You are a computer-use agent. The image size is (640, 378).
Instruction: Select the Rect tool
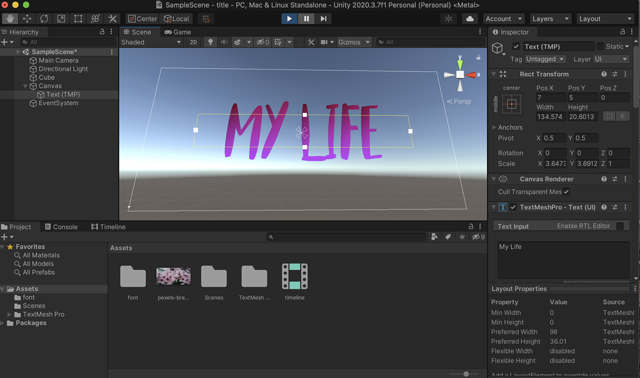coord(78,19)
